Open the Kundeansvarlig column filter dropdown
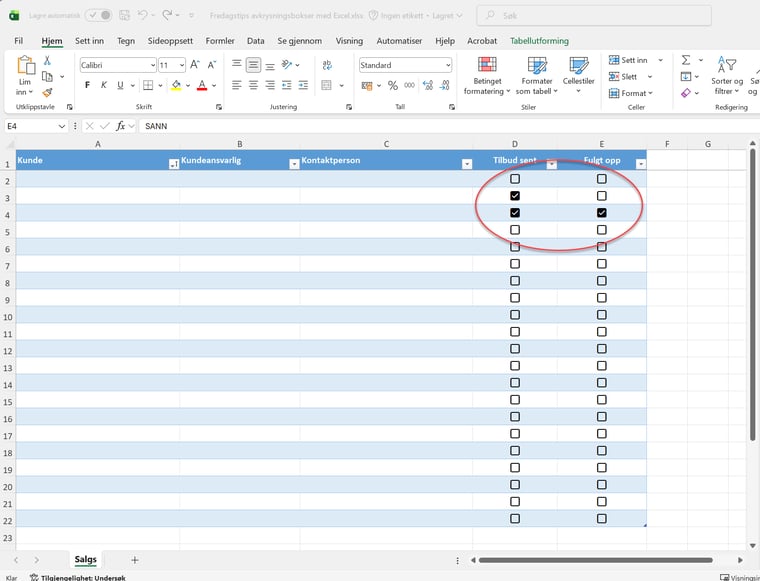The image size is (760, 581). tap(294, 164)
